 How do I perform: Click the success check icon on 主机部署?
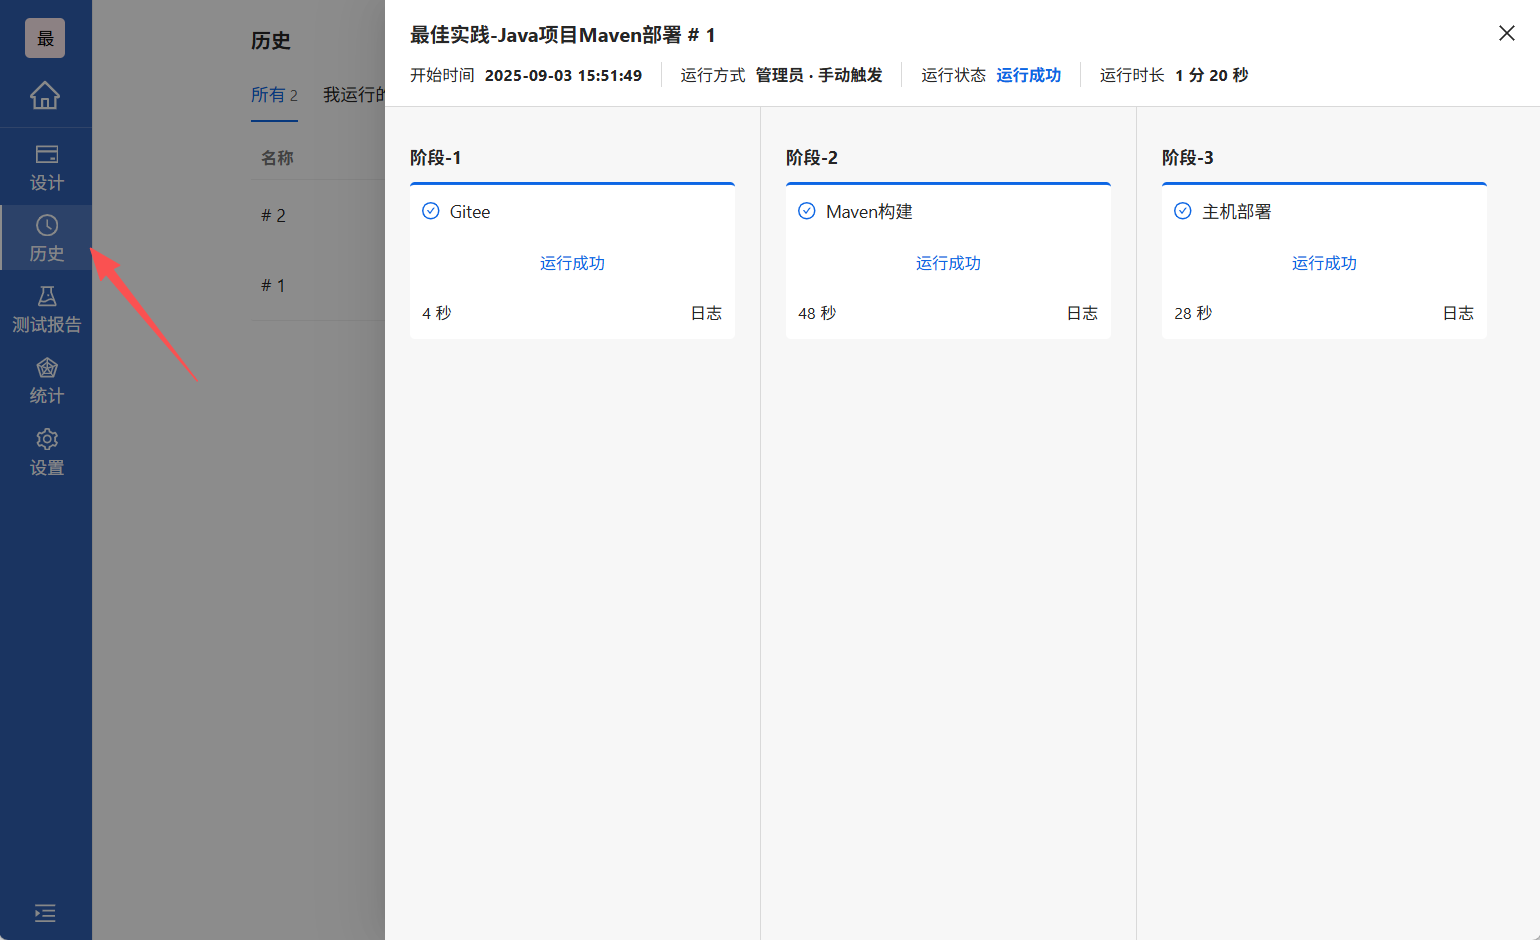tap(1183, 211)
